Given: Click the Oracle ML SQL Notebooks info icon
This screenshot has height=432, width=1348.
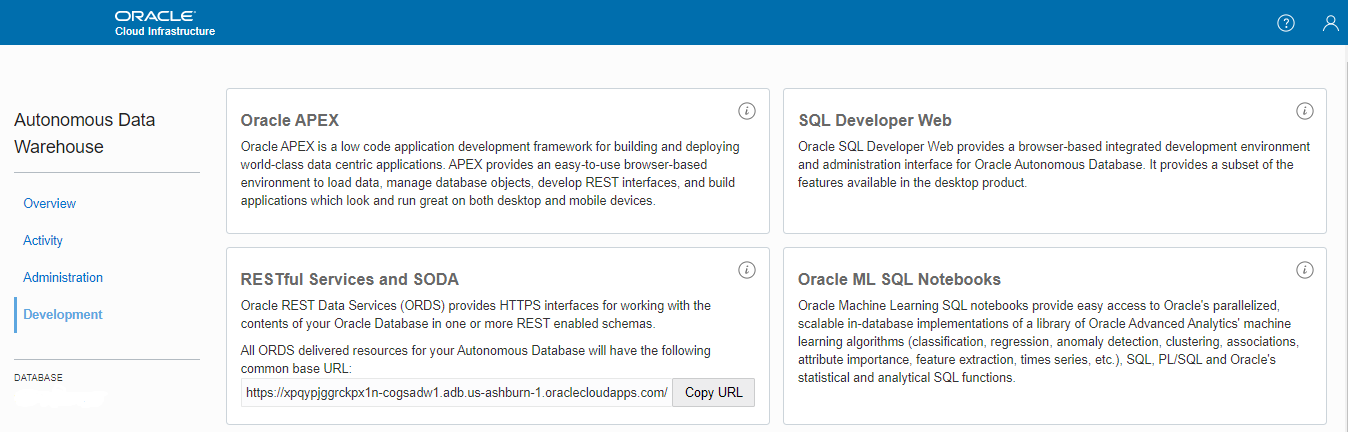Looking at the screenshot, I should (1304, 270).
